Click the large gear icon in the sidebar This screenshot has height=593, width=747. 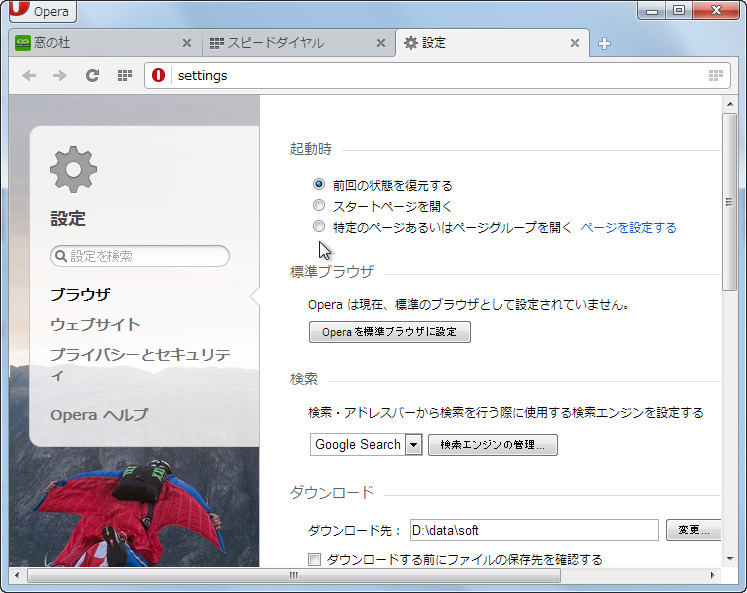click(73, 170)
